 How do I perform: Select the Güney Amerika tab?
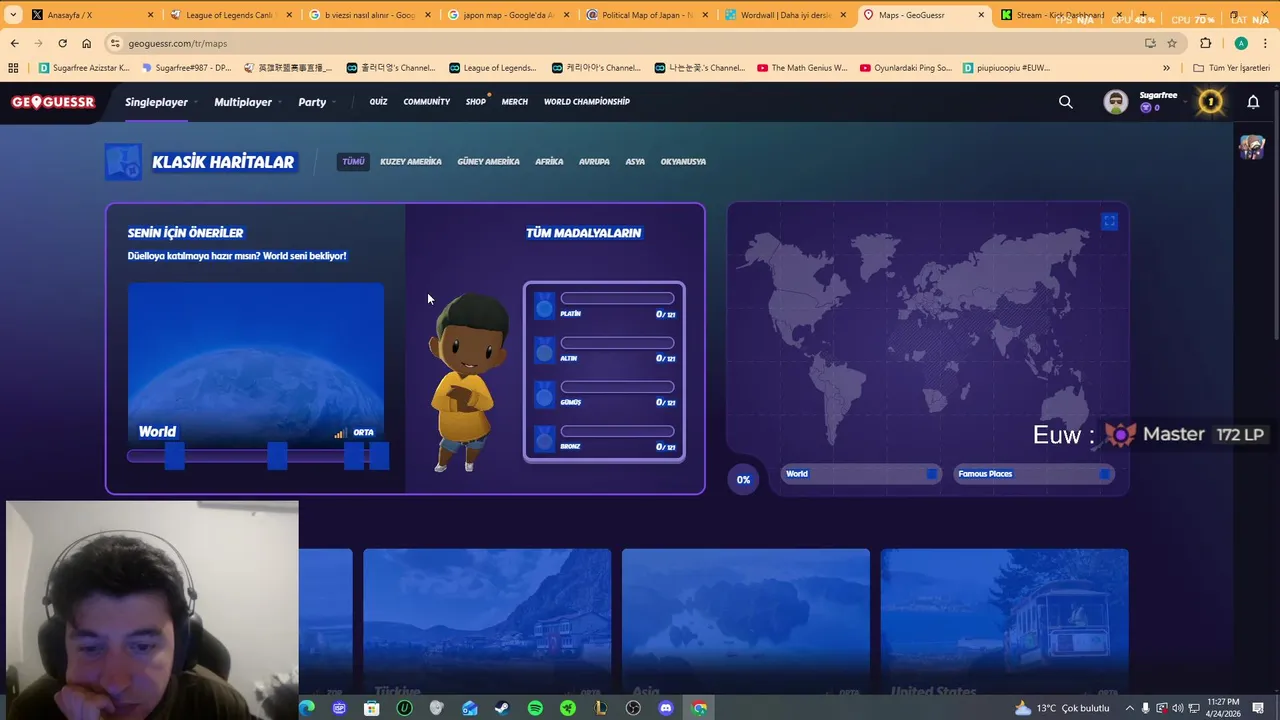488,161
